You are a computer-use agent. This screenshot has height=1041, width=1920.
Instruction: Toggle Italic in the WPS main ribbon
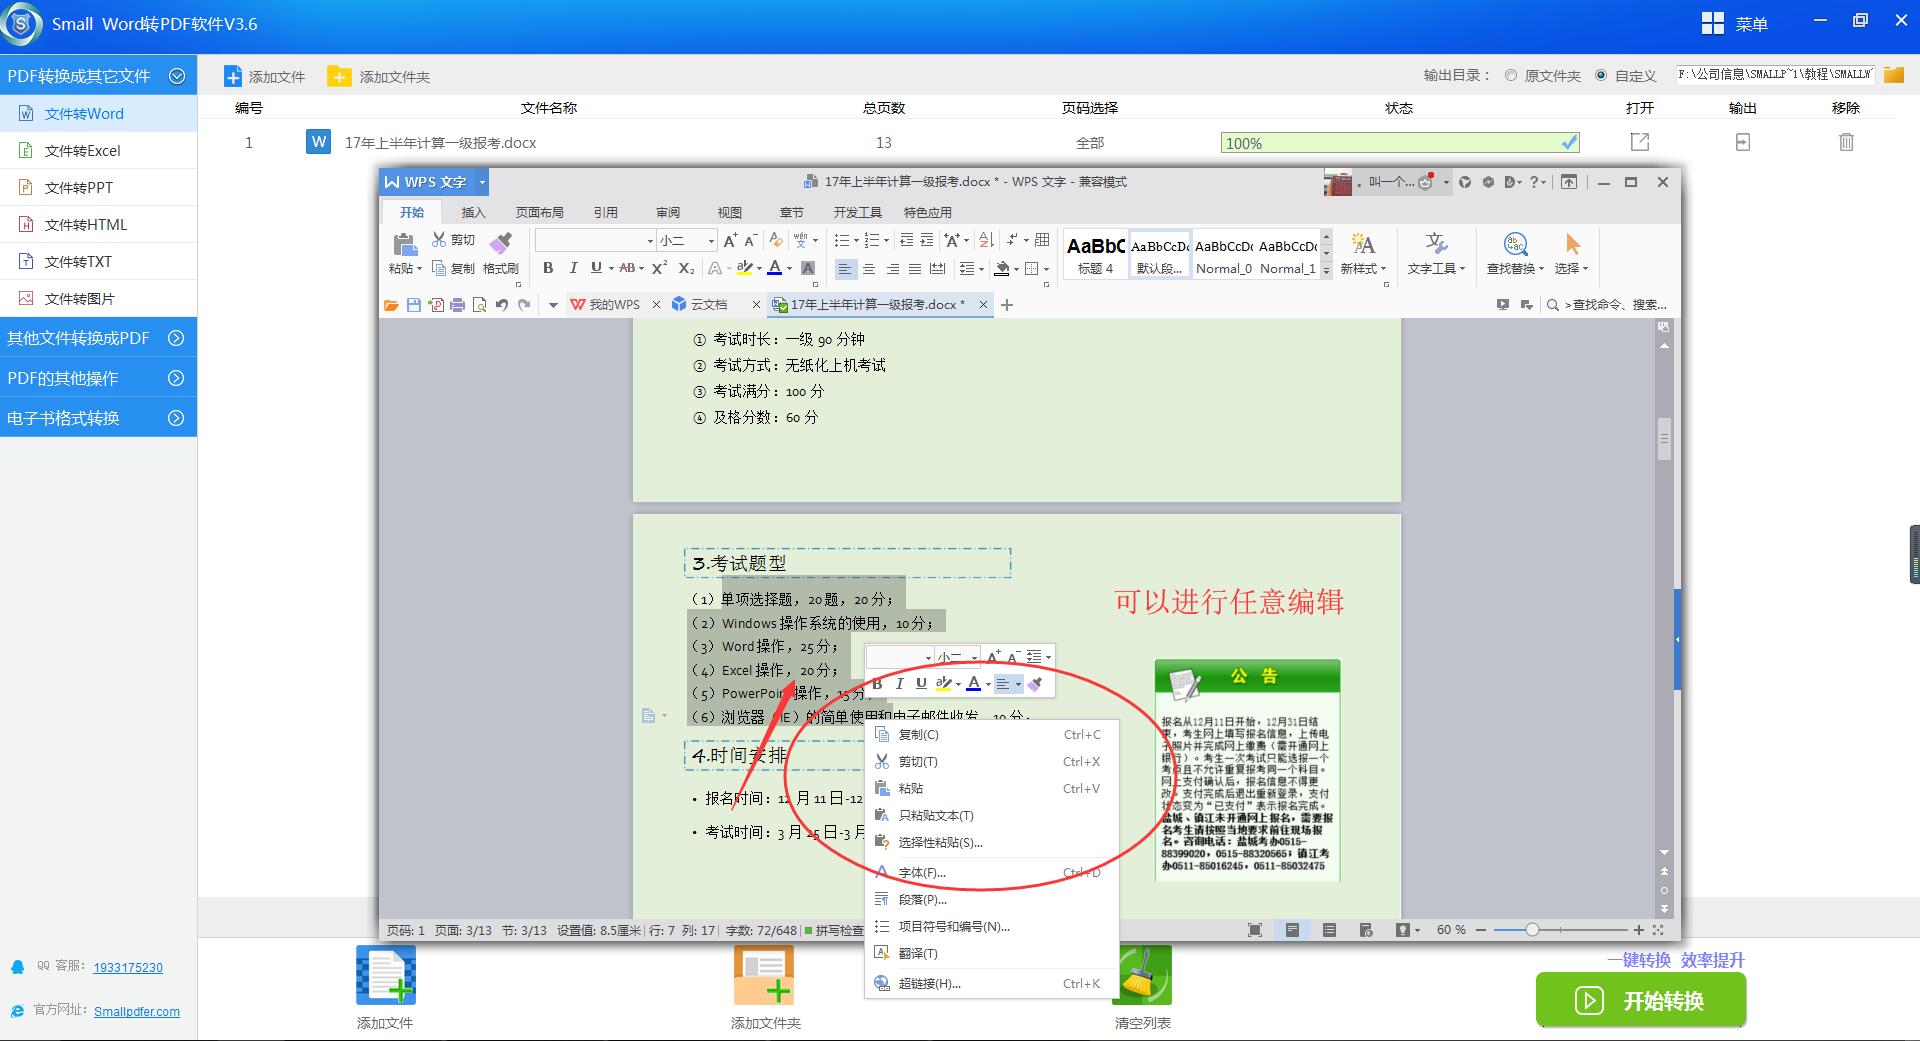pos(573,268)
